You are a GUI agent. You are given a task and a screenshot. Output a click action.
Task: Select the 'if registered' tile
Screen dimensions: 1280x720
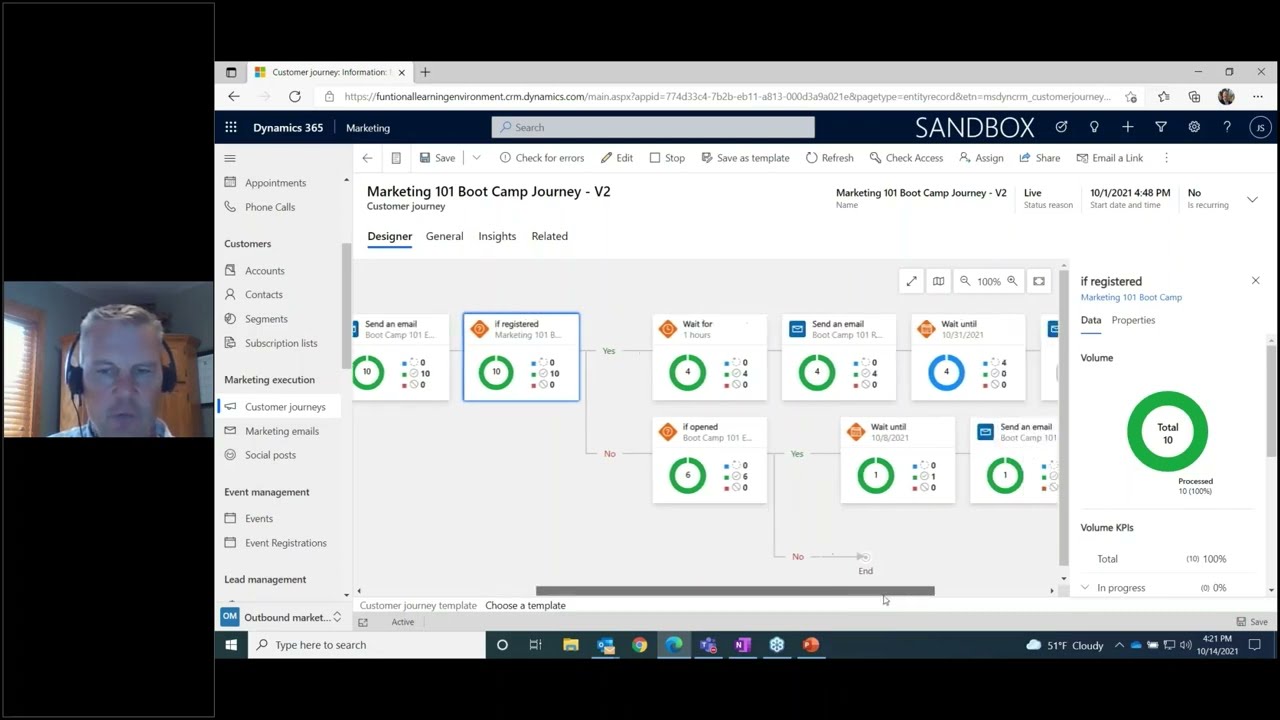[521, 357]
